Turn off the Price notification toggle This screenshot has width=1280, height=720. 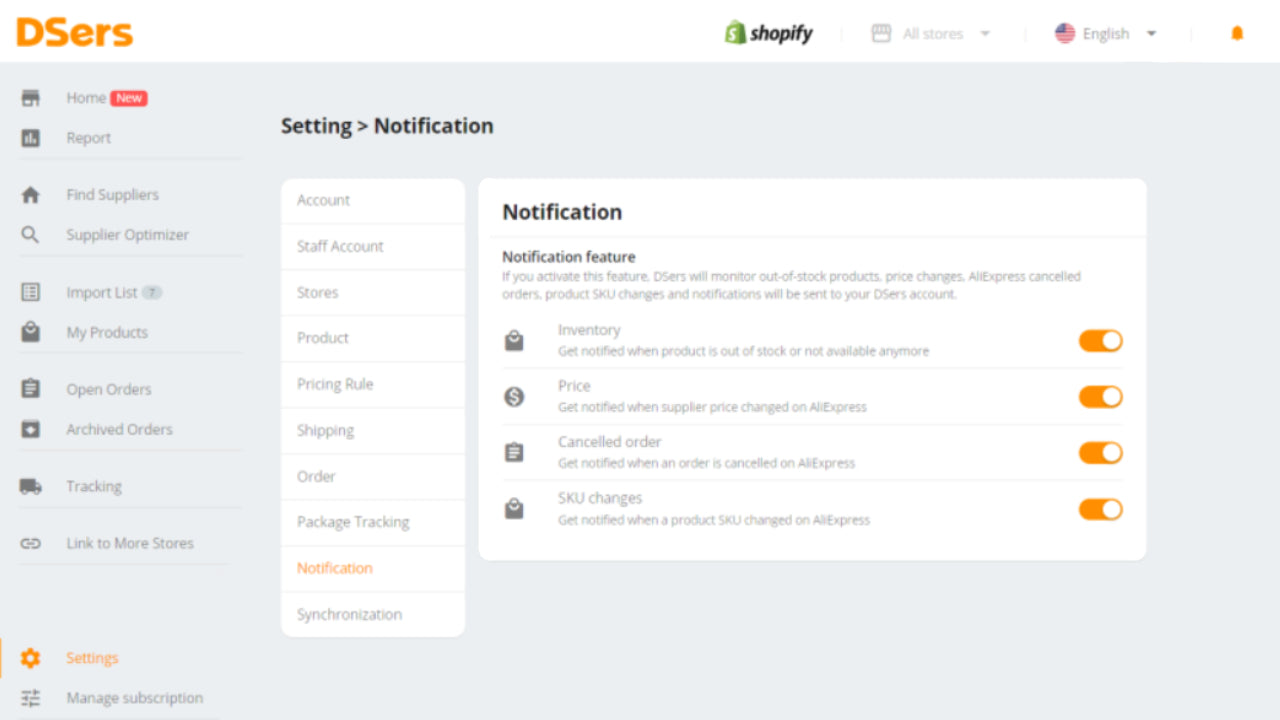1100,397
